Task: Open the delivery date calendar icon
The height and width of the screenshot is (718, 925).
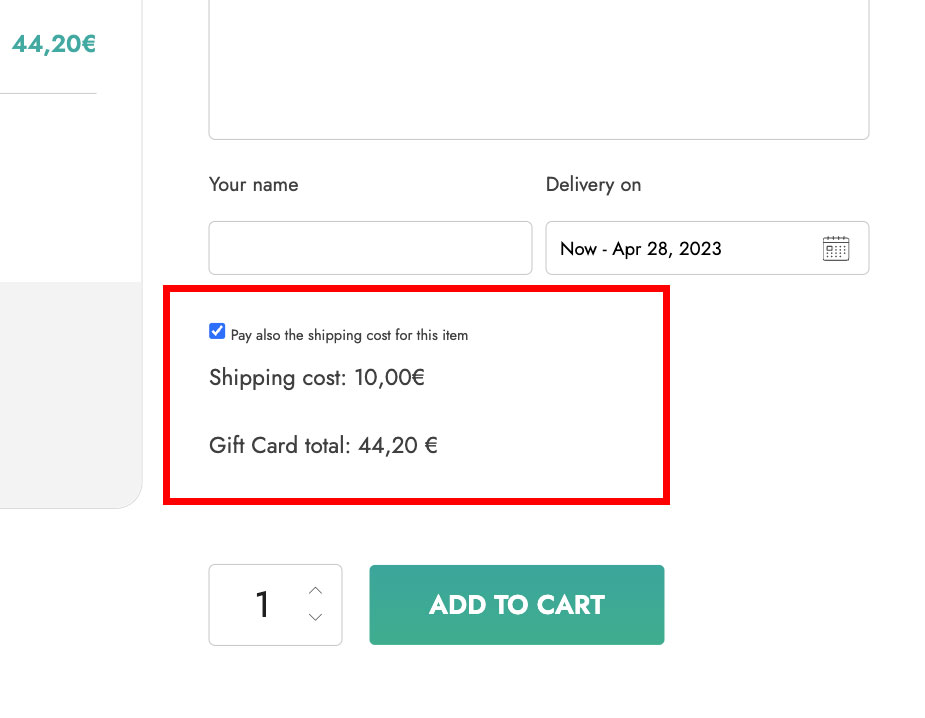Action: click(x=835, y=248)
